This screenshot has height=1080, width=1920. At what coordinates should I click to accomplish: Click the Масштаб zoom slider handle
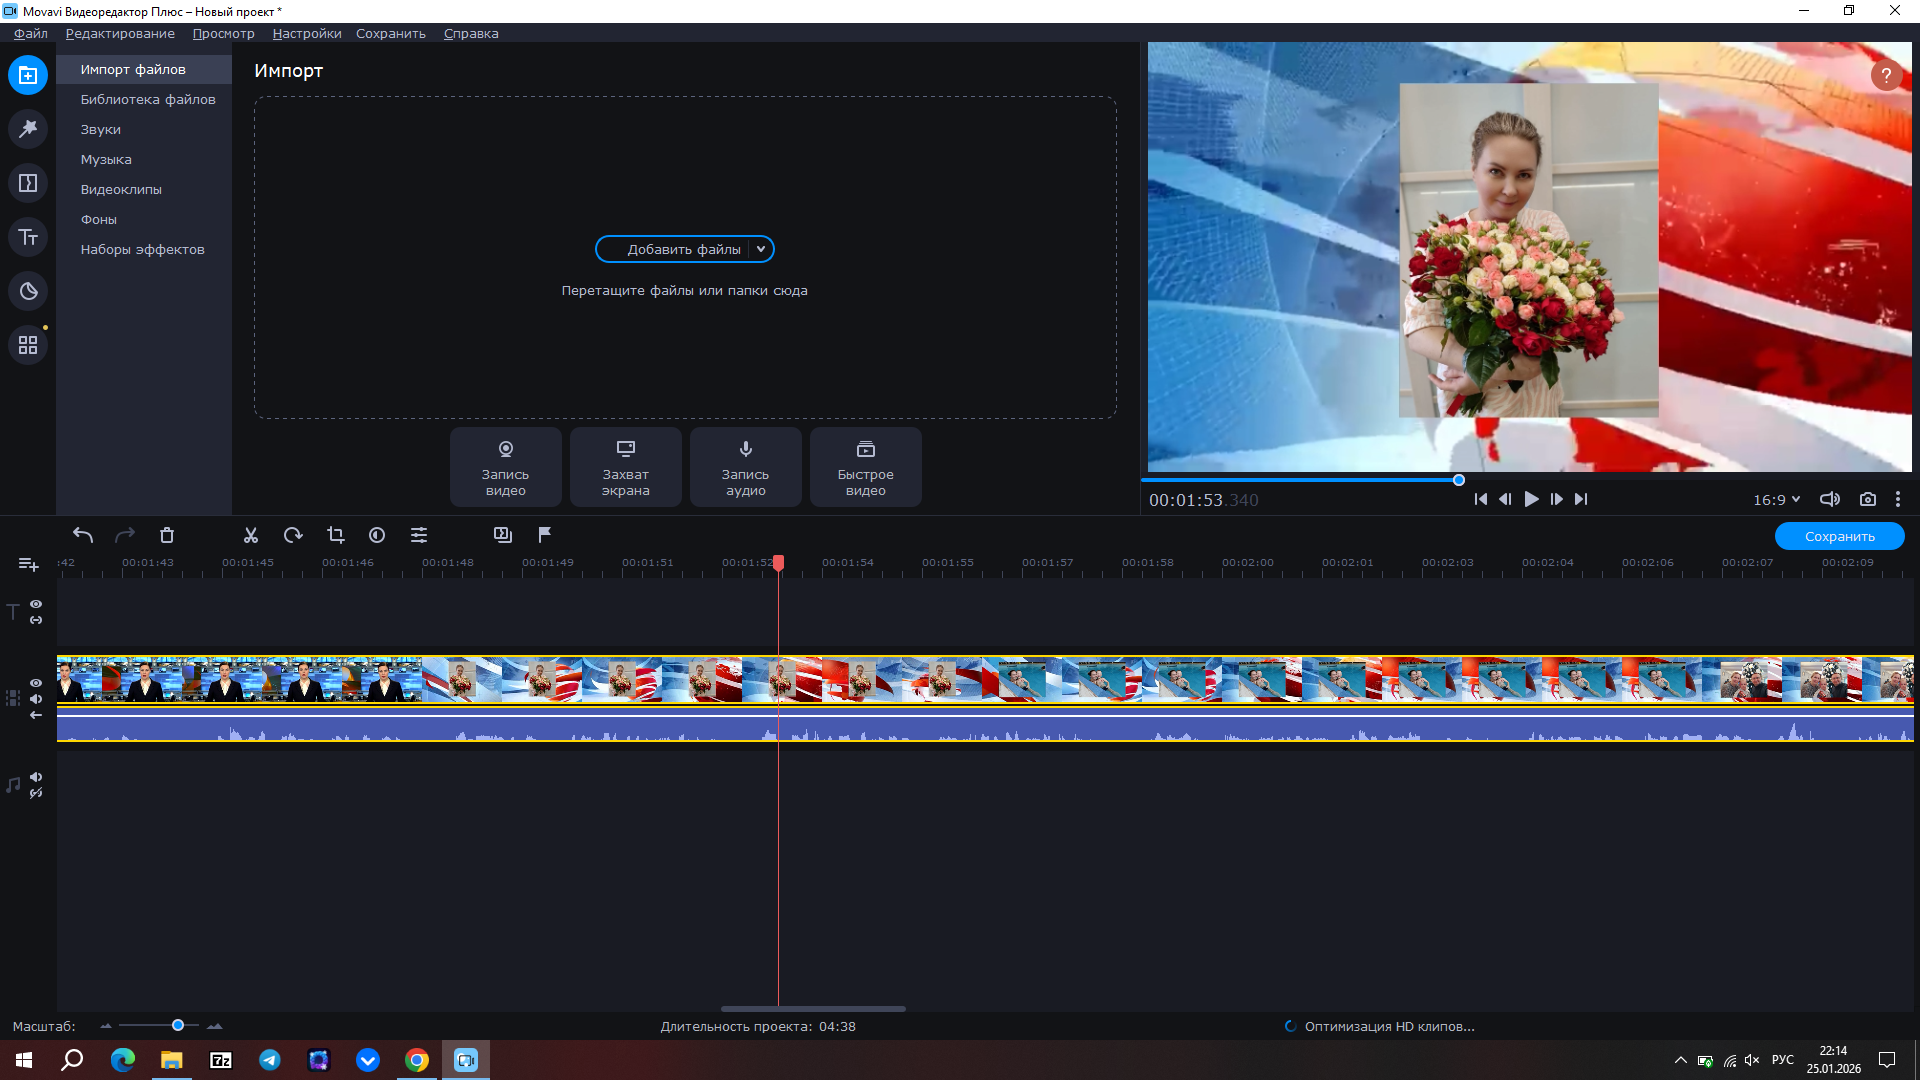coord(178,1025)
